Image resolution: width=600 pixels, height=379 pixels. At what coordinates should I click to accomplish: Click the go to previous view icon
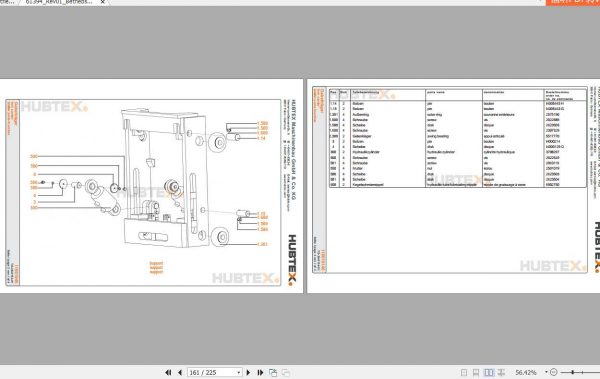click(273, 372)
